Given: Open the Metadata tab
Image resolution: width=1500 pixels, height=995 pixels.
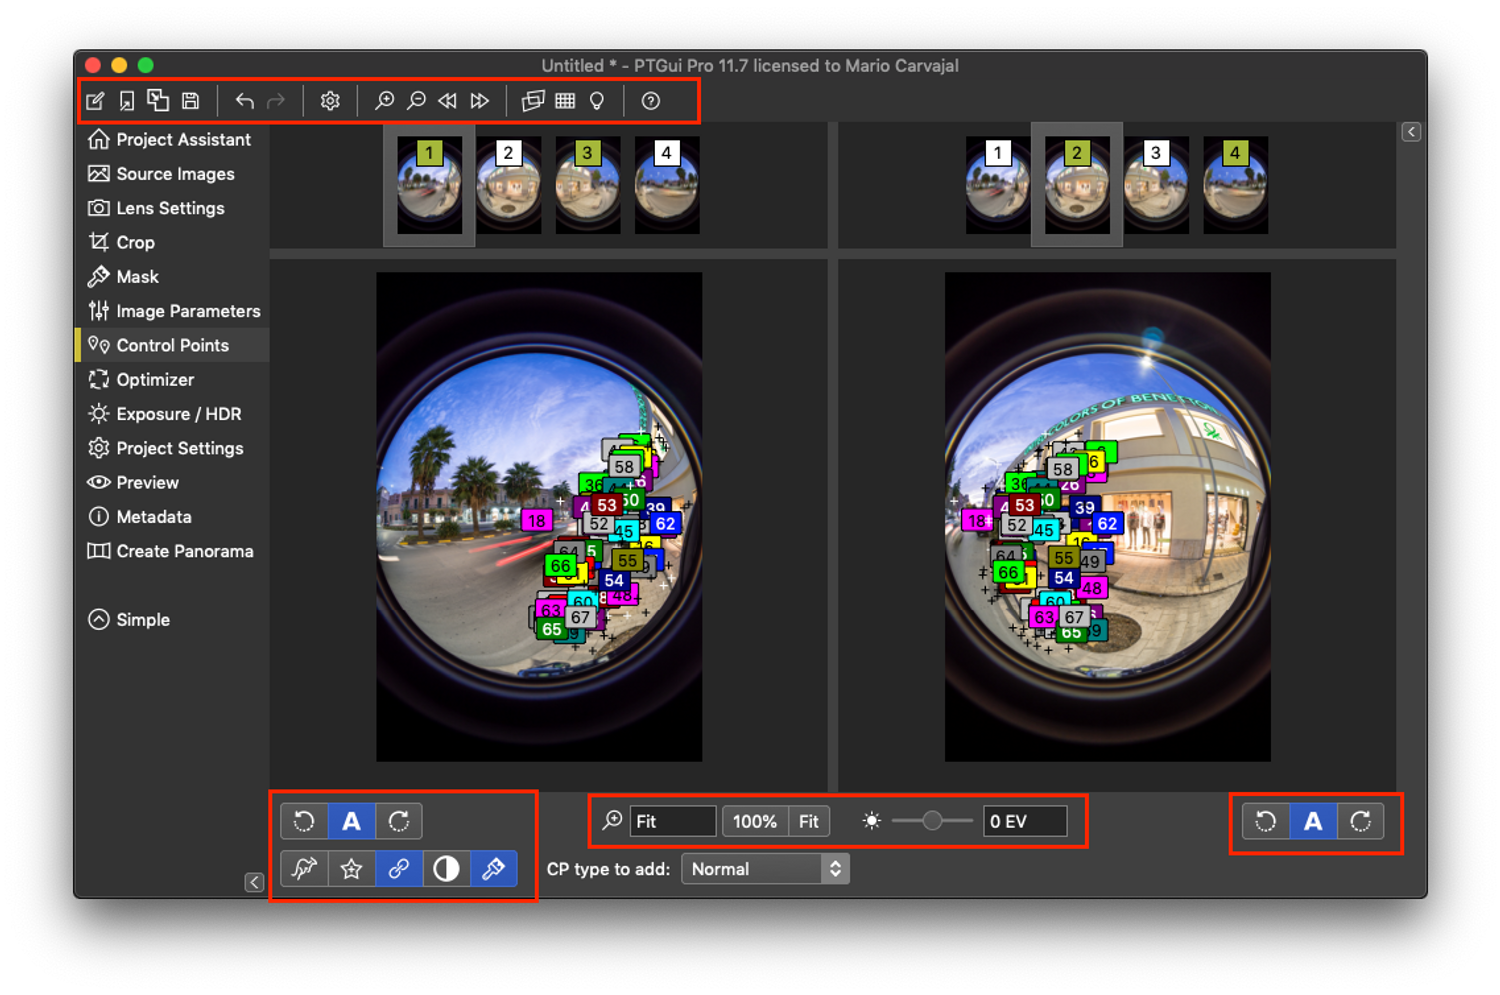Looking at the screenshot, I should click(x=172, y=517).
